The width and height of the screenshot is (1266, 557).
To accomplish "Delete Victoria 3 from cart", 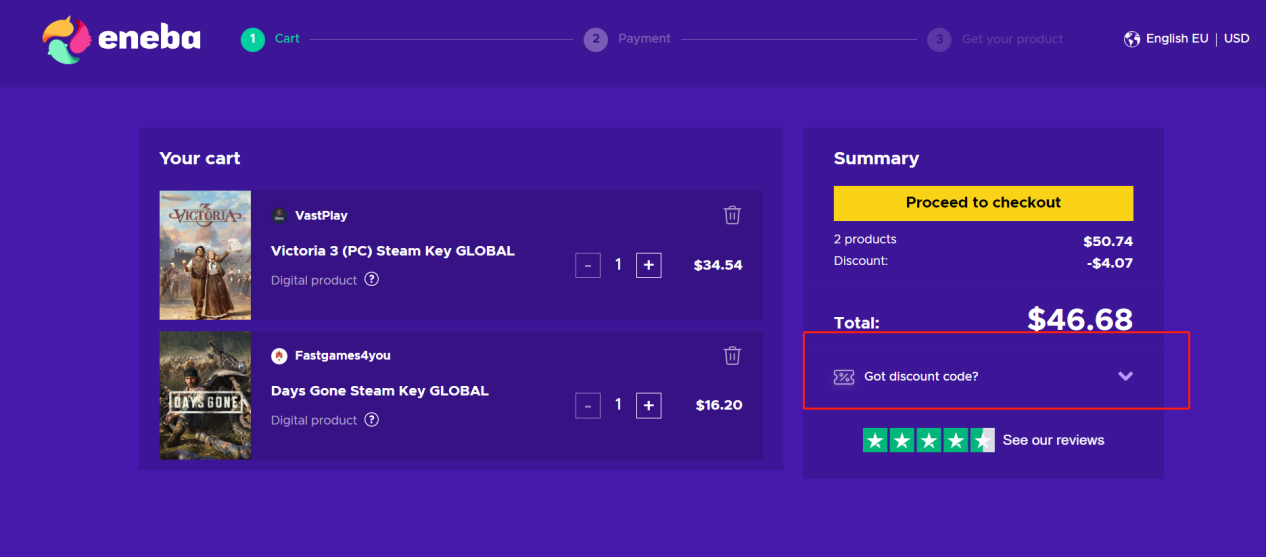I will 732,215.
